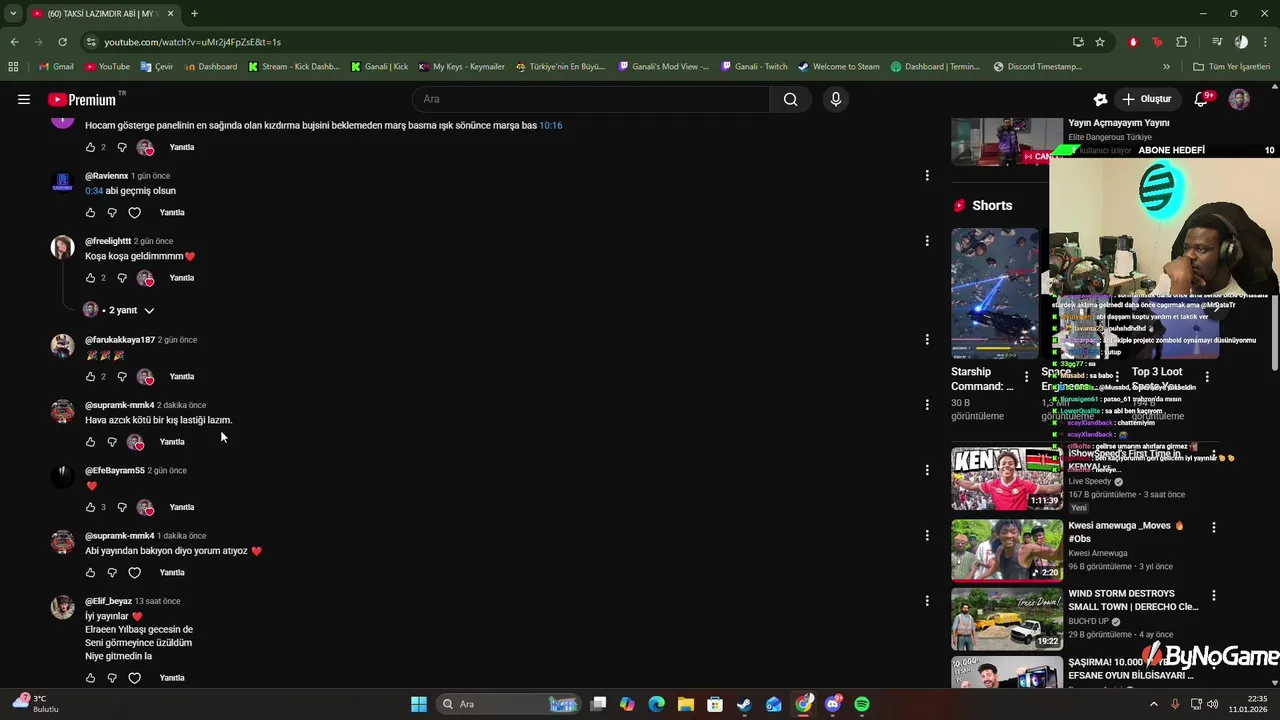Open options menu for 'Abi yayından bakıyon' comment

pyautogui.click(x=927, y=535)
